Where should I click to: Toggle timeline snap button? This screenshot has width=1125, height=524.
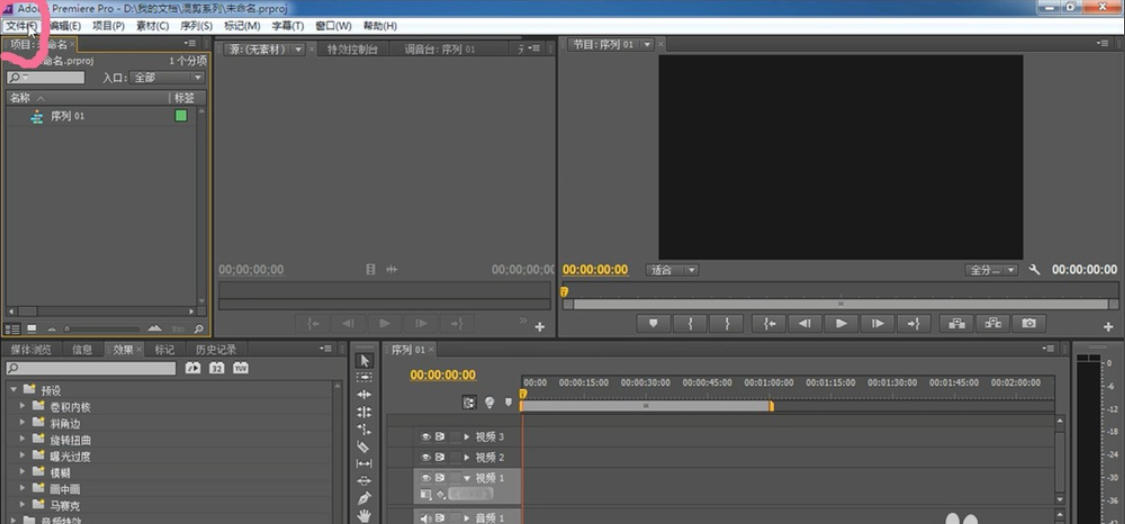469,403
